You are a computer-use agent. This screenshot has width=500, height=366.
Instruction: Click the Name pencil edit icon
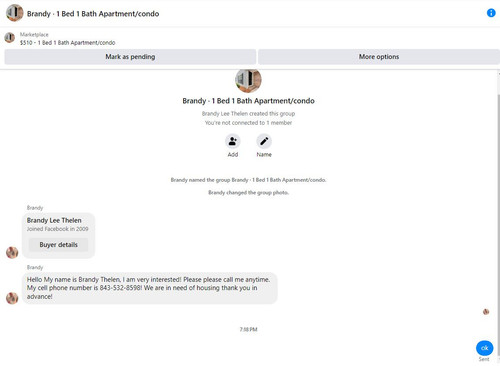coord(264,141)
